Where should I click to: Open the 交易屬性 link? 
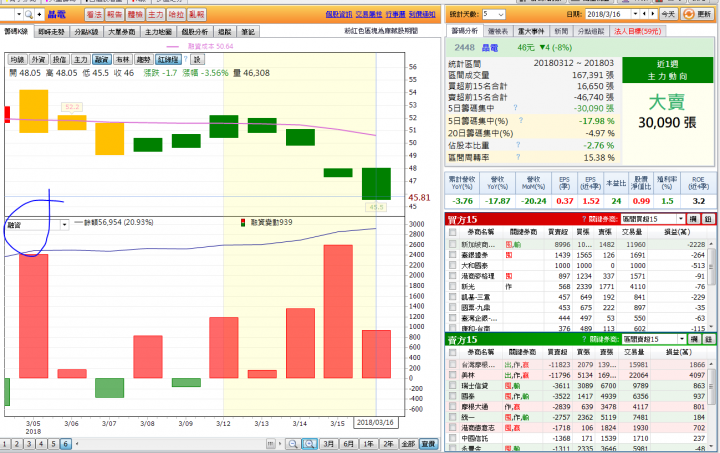369,14
